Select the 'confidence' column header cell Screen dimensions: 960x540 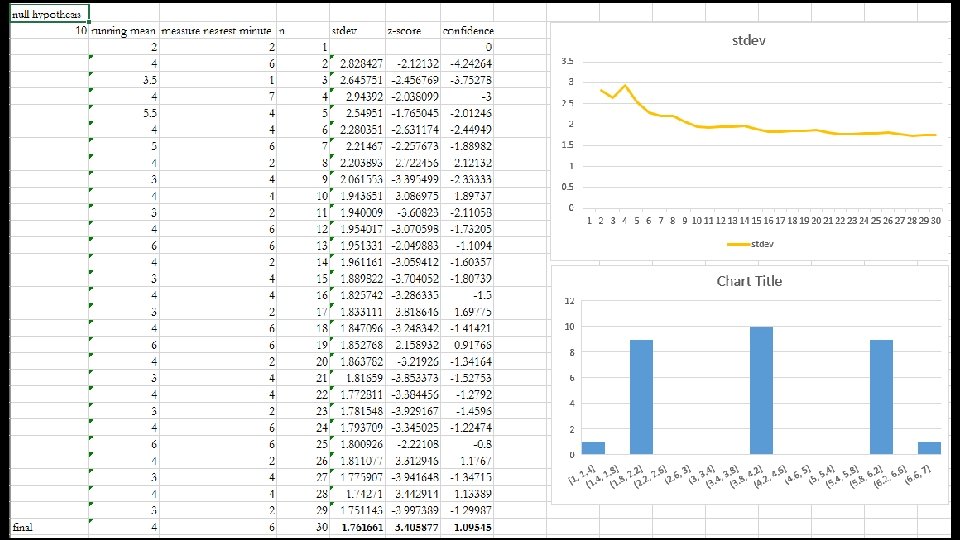pos(467,30)
